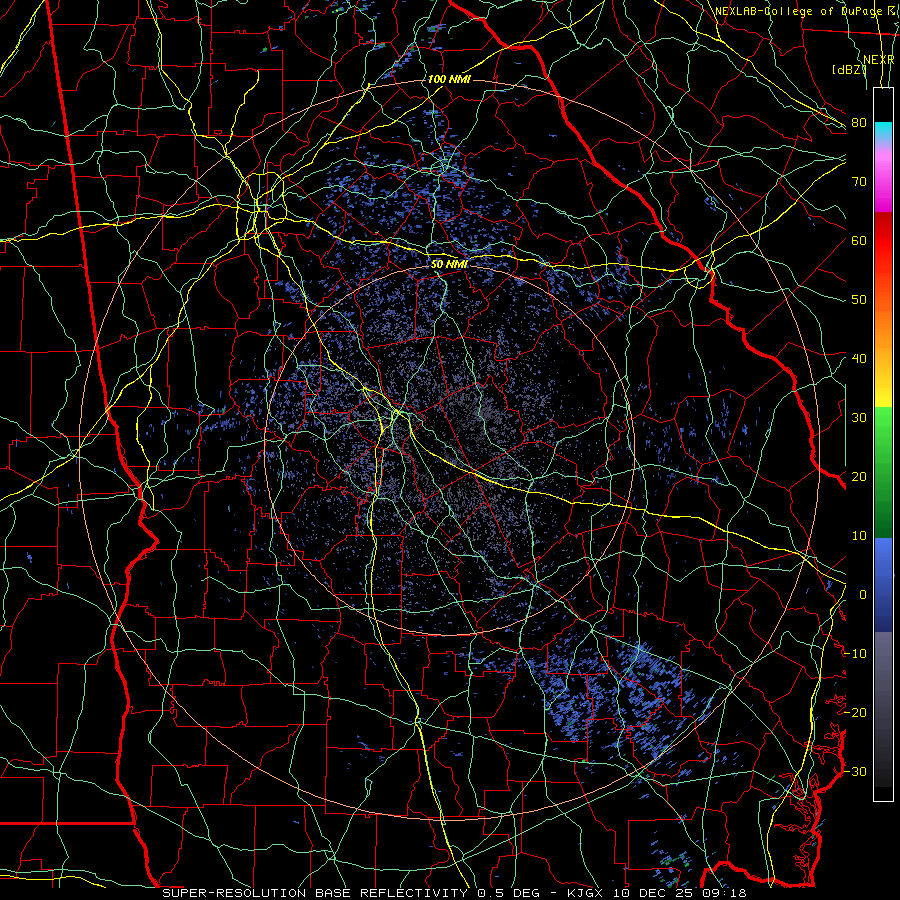Click the 10 value on the dBZ scale
This screenshot has width=900, height=900.
859,536
